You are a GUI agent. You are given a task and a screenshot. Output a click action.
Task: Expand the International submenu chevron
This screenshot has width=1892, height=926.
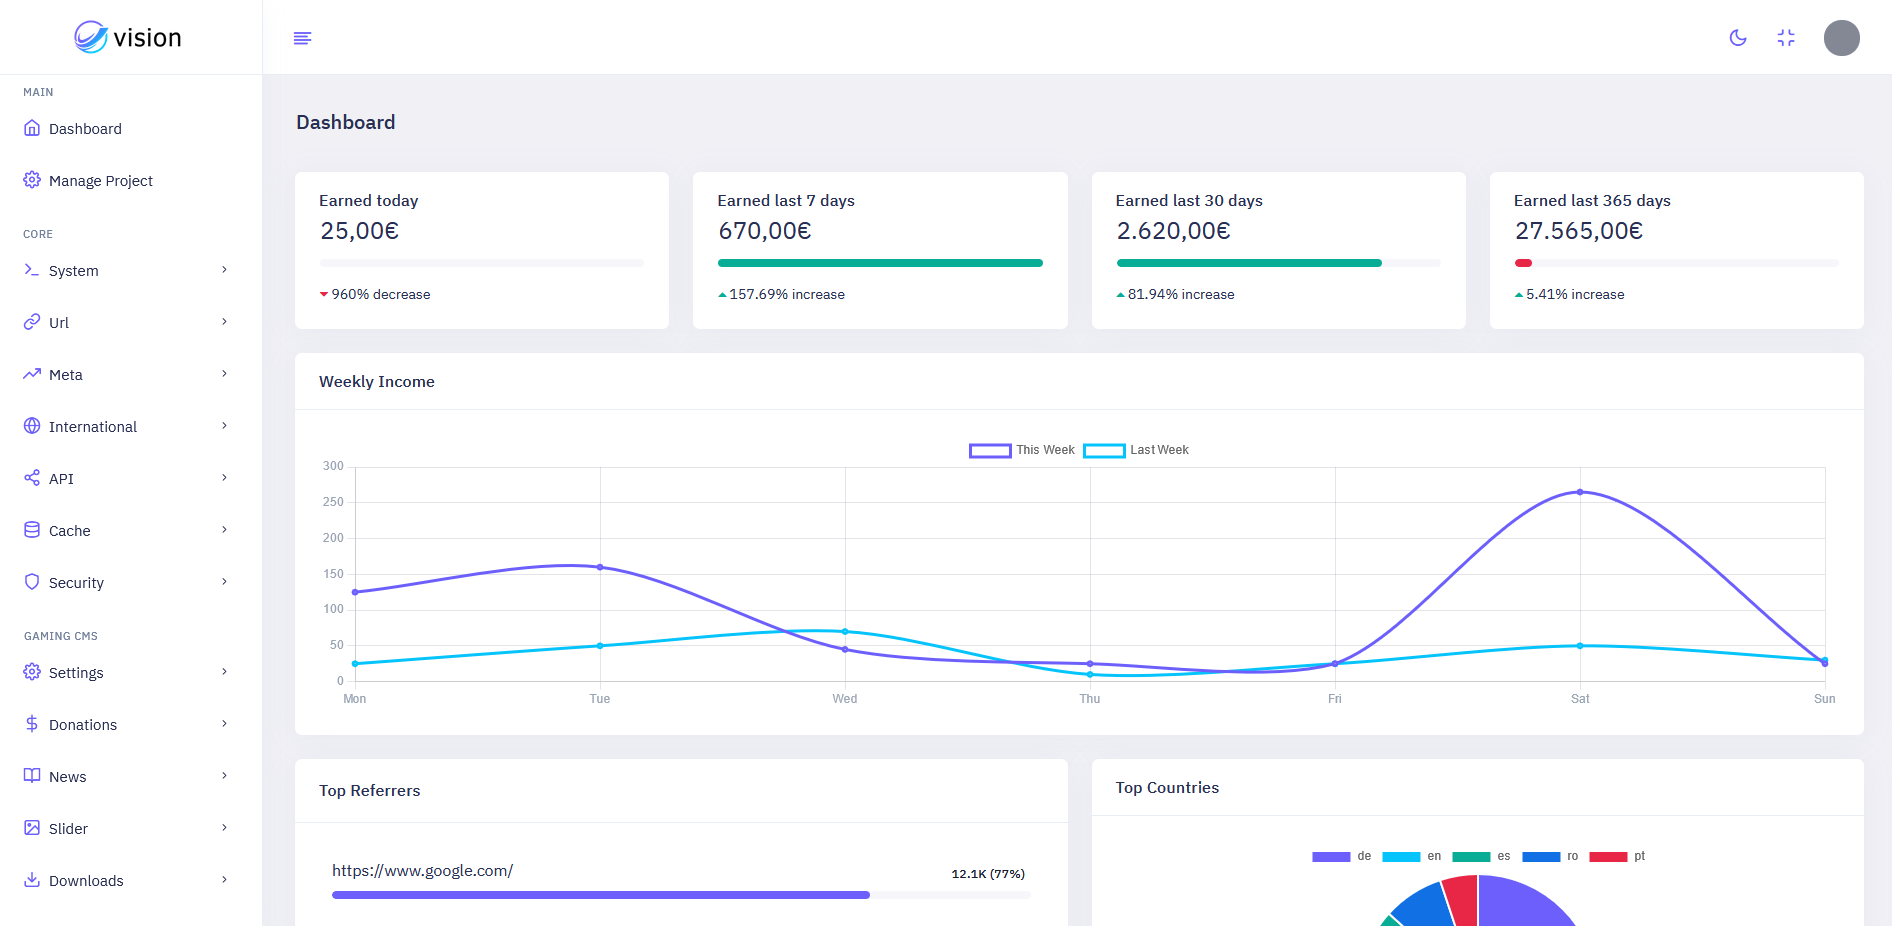225,426
